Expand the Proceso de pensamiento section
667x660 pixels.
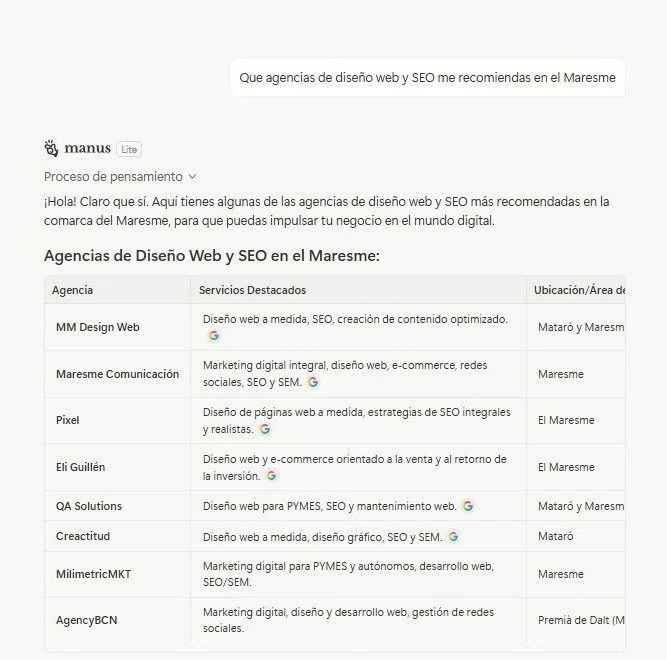click(120, 176)
